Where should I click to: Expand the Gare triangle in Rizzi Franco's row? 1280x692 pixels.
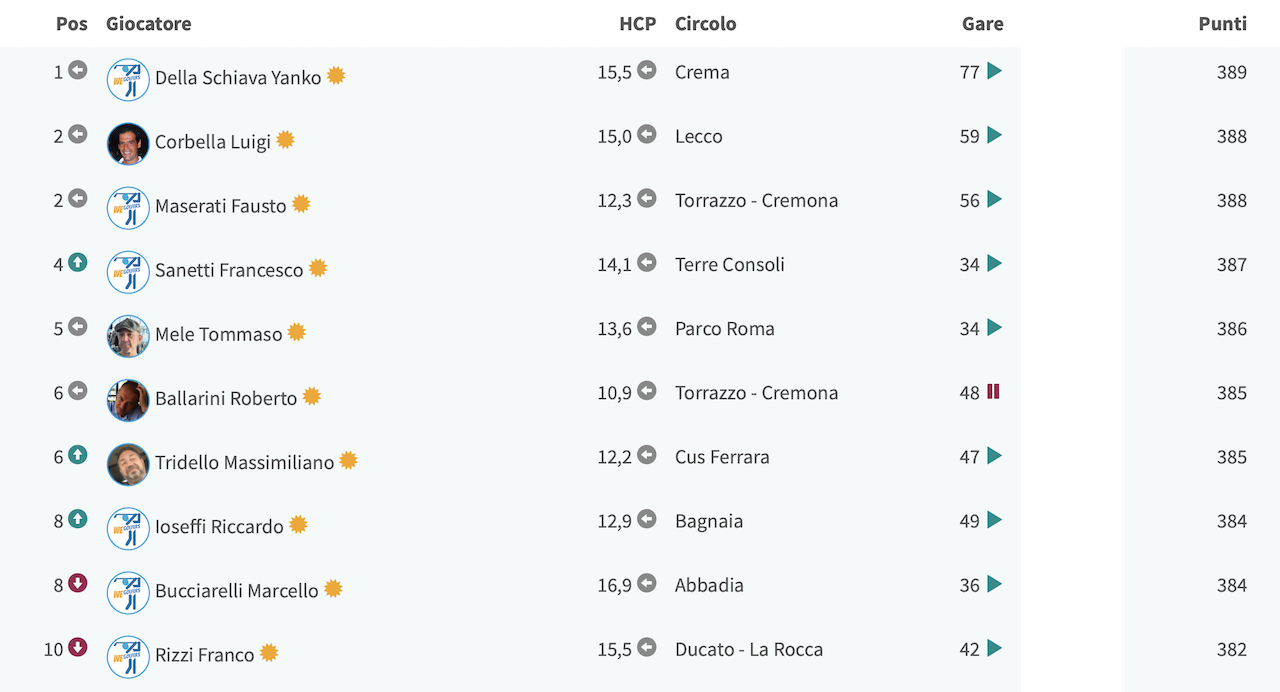[x=994, y=648]
